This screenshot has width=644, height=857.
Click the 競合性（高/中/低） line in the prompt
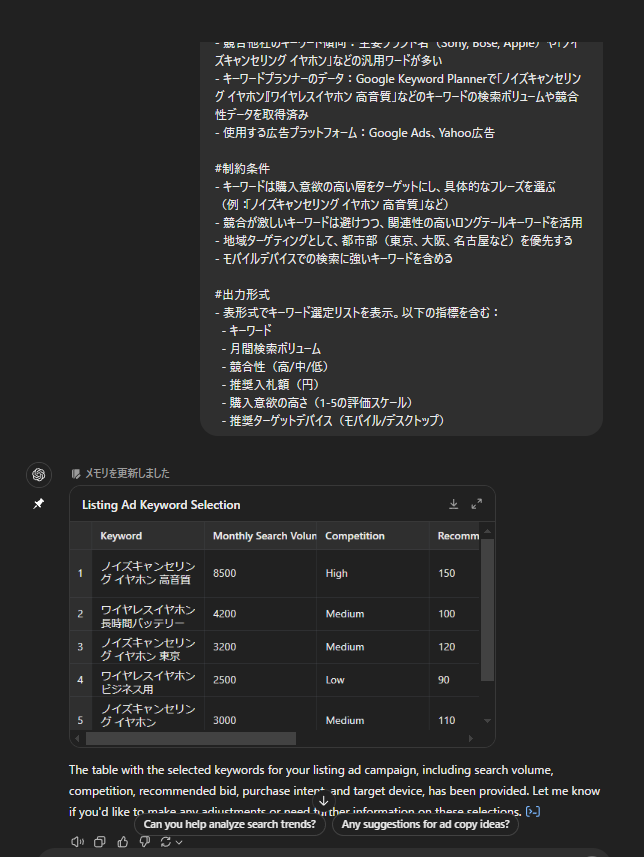point(276,367)
